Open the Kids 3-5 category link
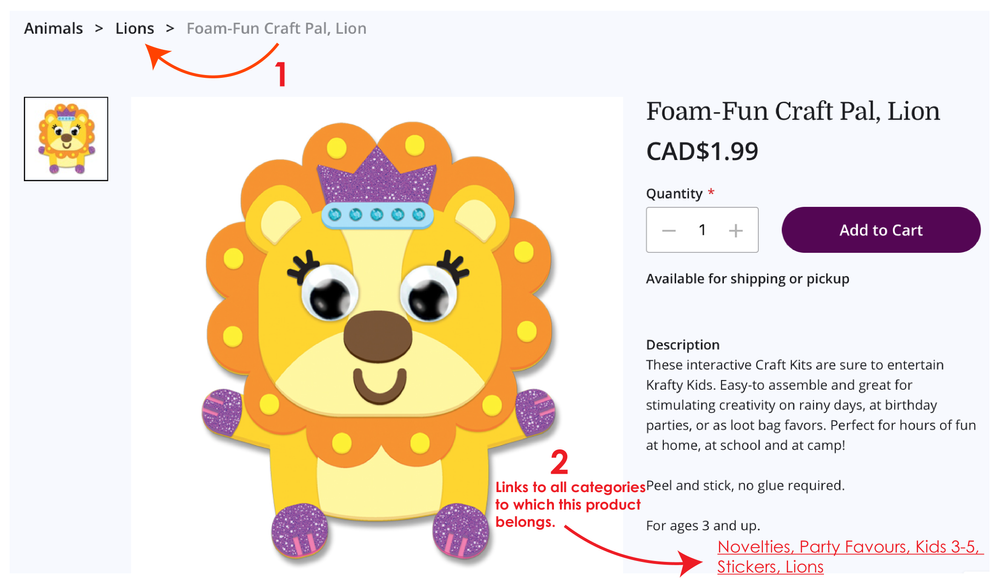 point(949,548)
